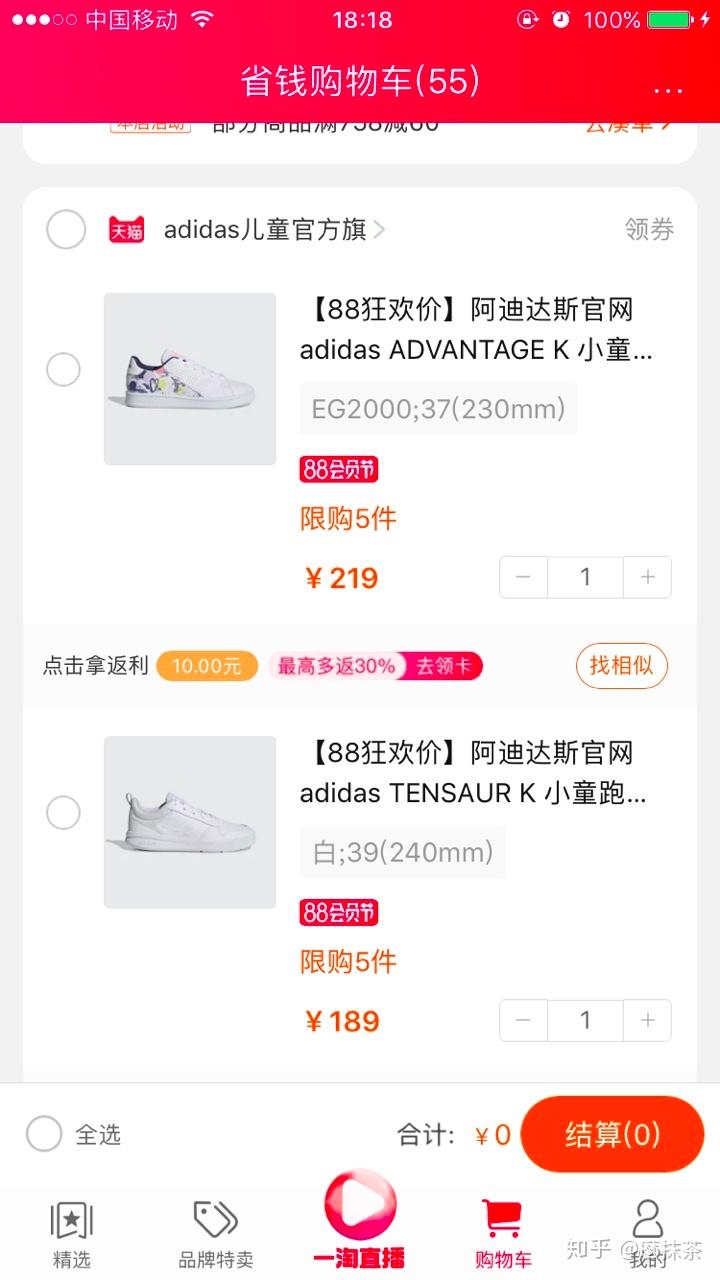The image size is (720, 1280).
Task: Go to the 我的 profile tab
Action: coord(648,1234)
